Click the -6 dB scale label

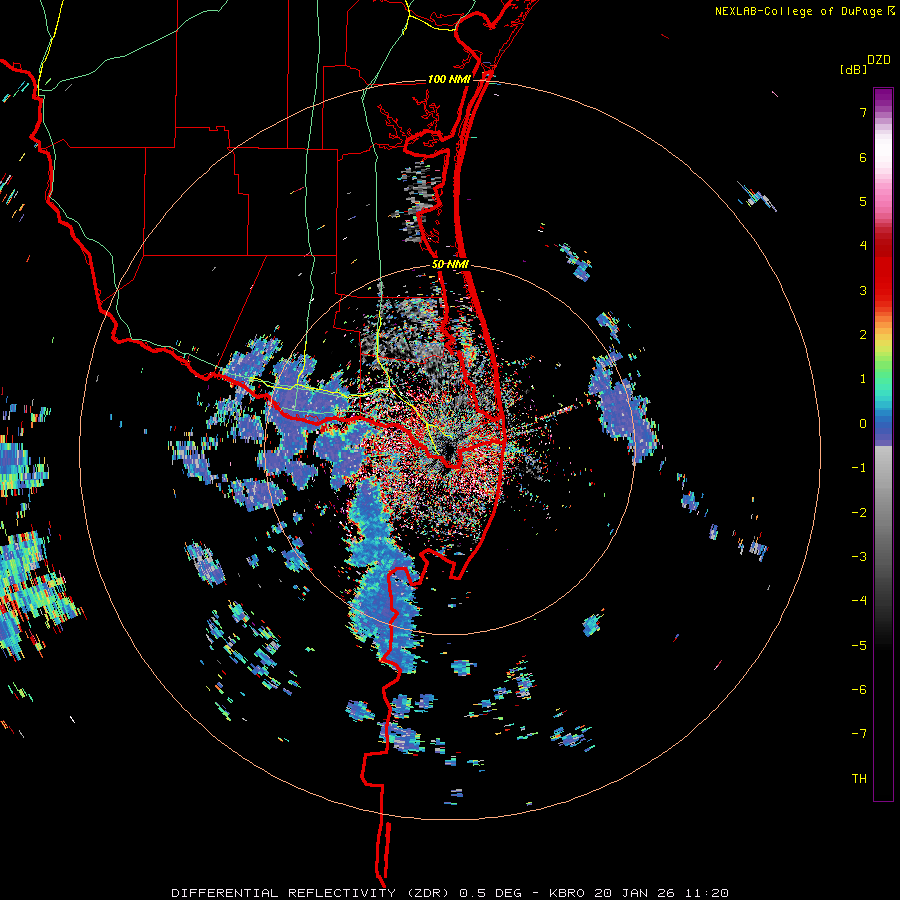(859, 690)
